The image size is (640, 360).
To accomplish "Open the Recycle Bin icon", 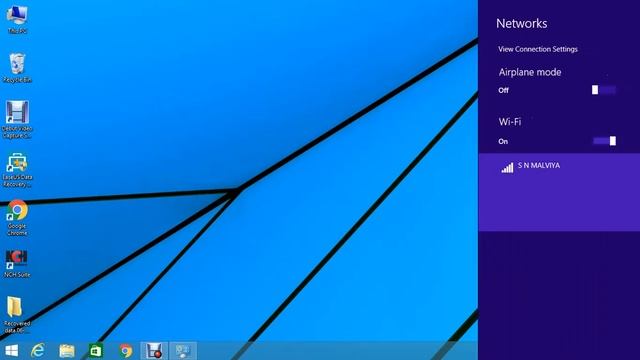I will (17, 68).
